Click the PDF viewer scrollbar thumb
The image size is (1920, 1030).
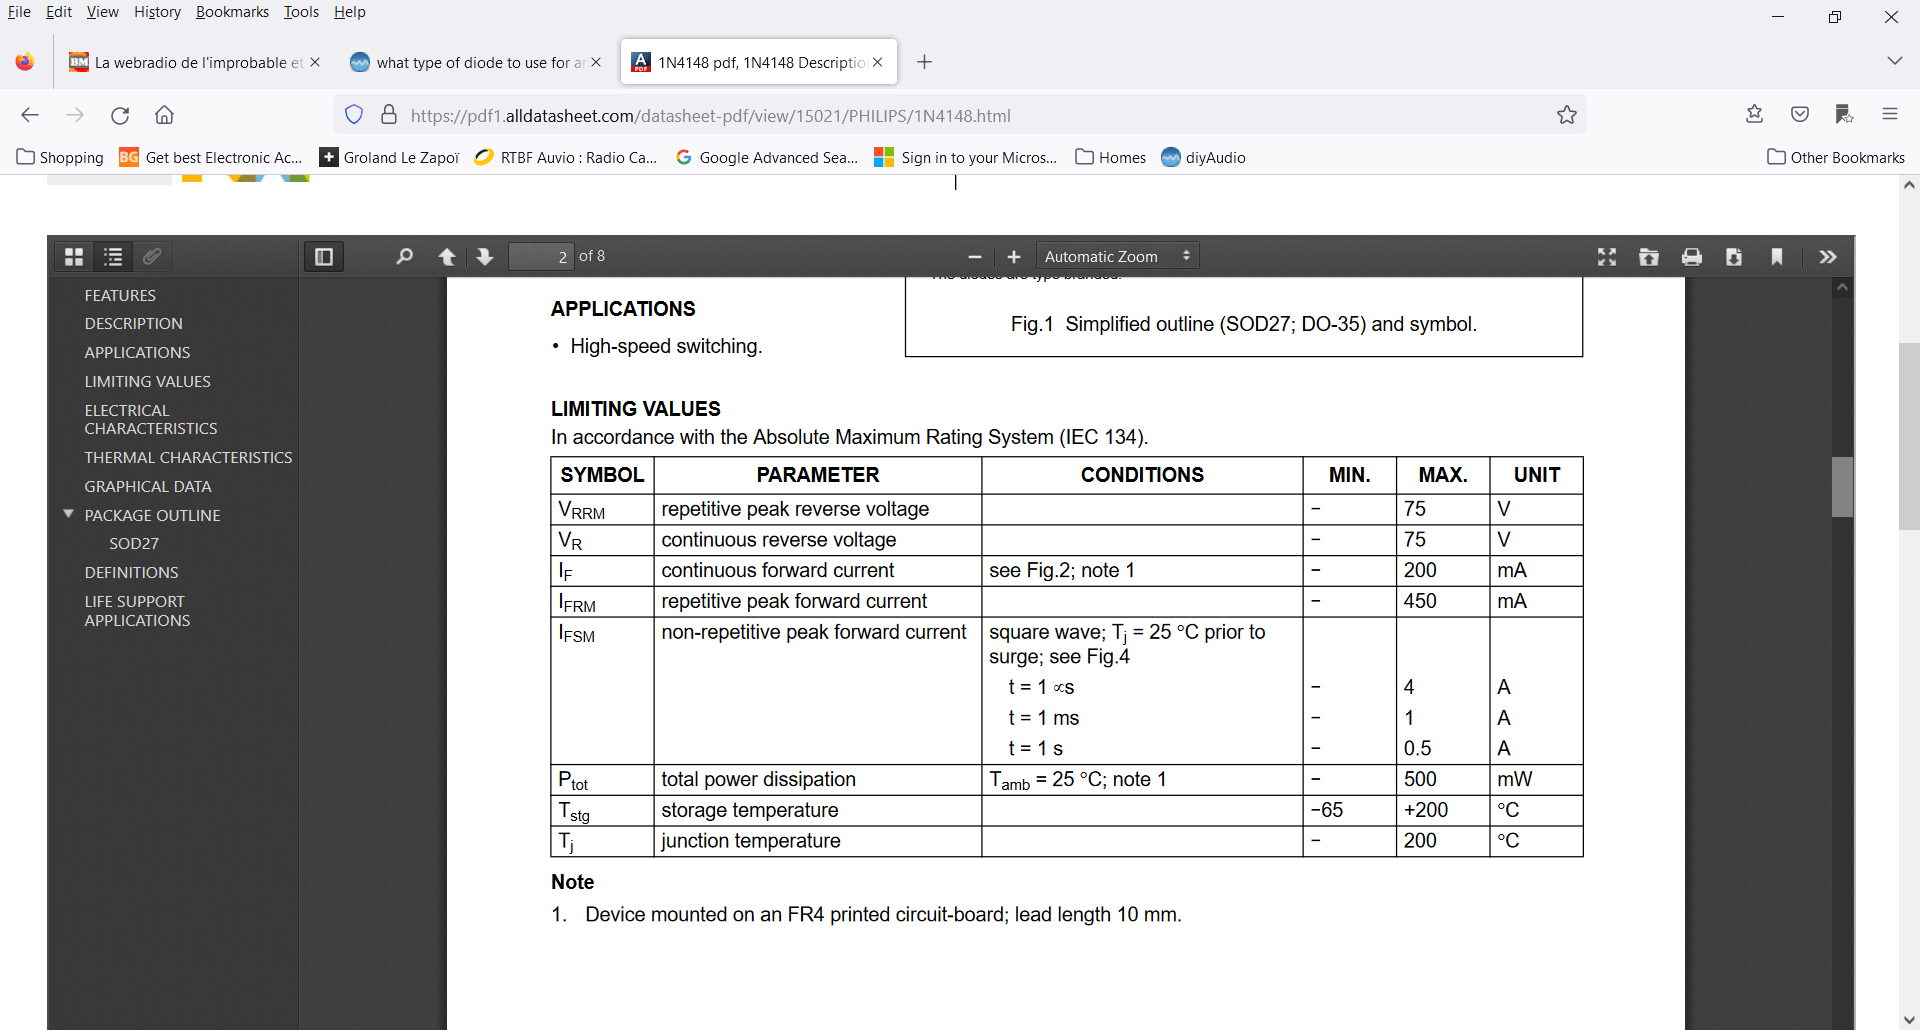(x=1842, y=487)
